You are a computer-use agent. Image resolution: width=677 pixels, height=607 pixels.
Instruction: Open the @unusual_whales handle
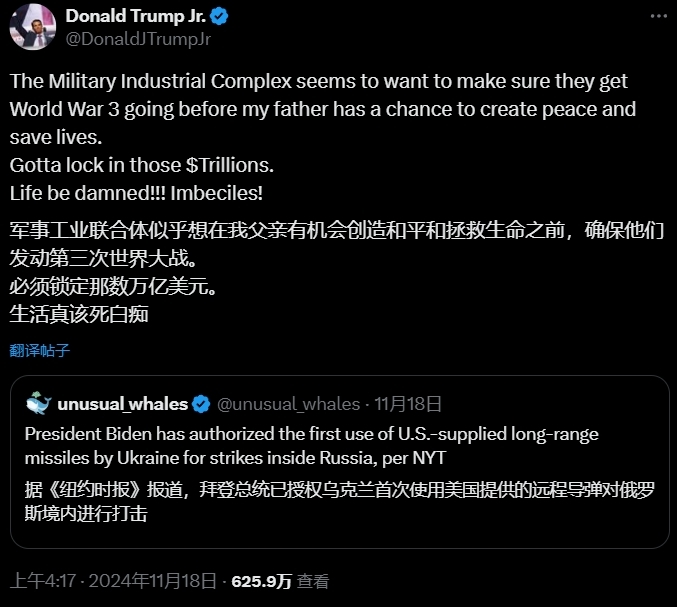tap(288, 404)
